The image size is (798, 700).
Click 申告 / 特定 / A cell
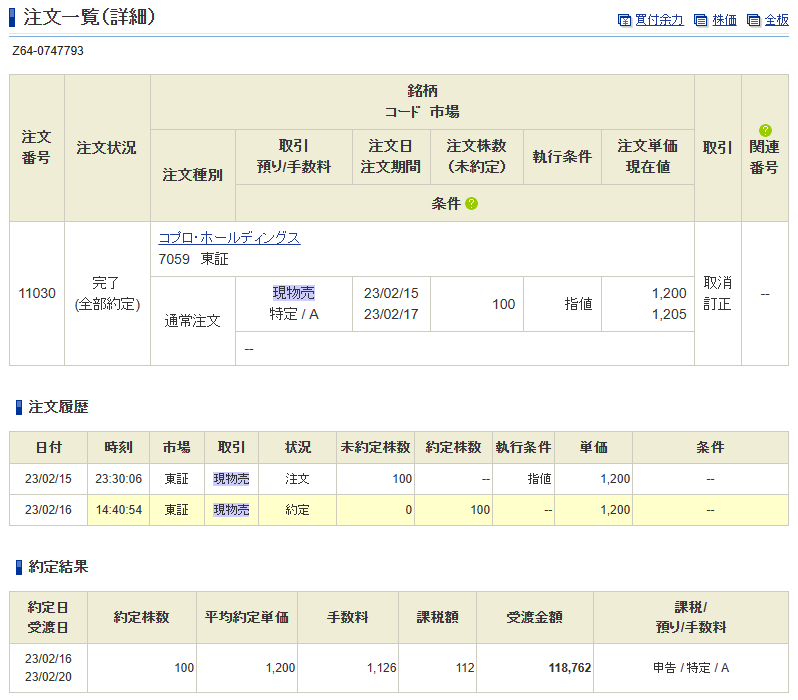point(691,667)
